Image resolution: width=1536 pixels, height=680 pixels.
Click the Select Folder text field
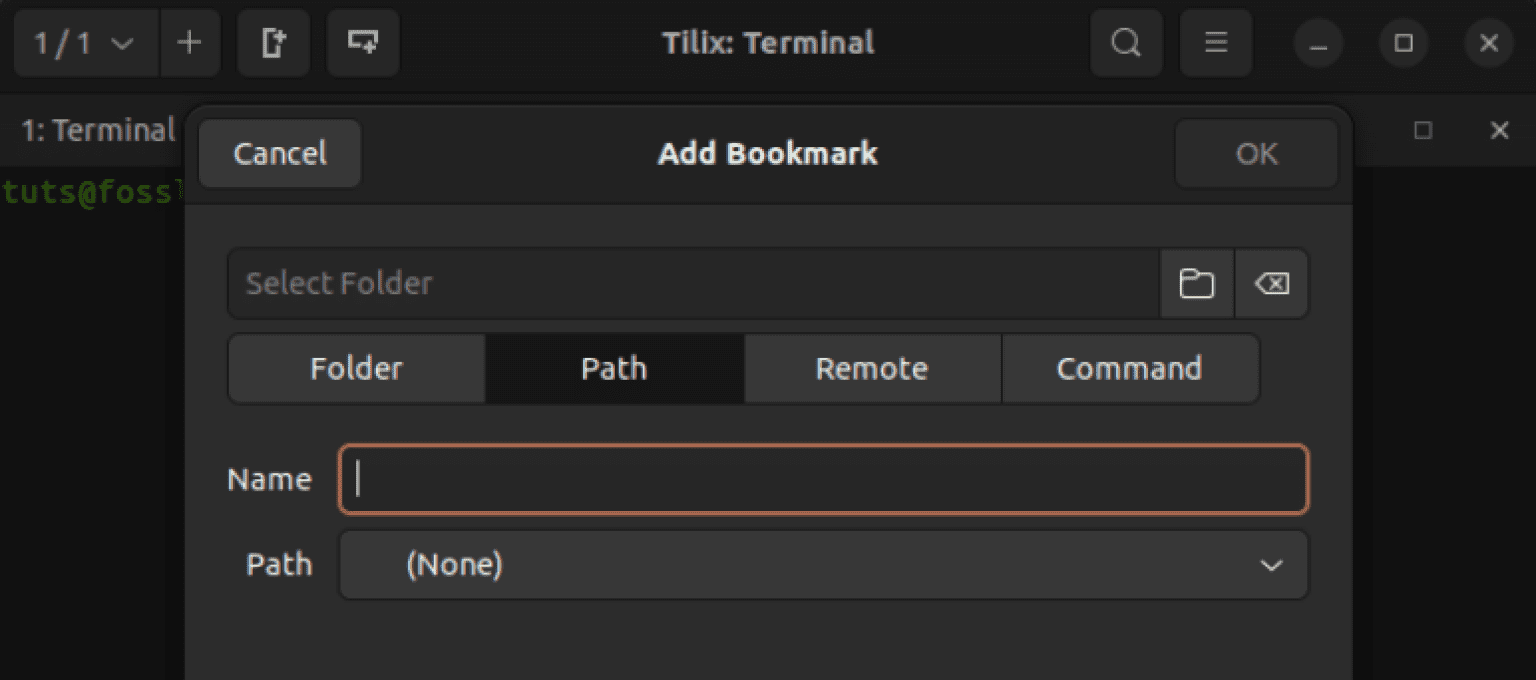pyautogui.click(x=690, y=284)
